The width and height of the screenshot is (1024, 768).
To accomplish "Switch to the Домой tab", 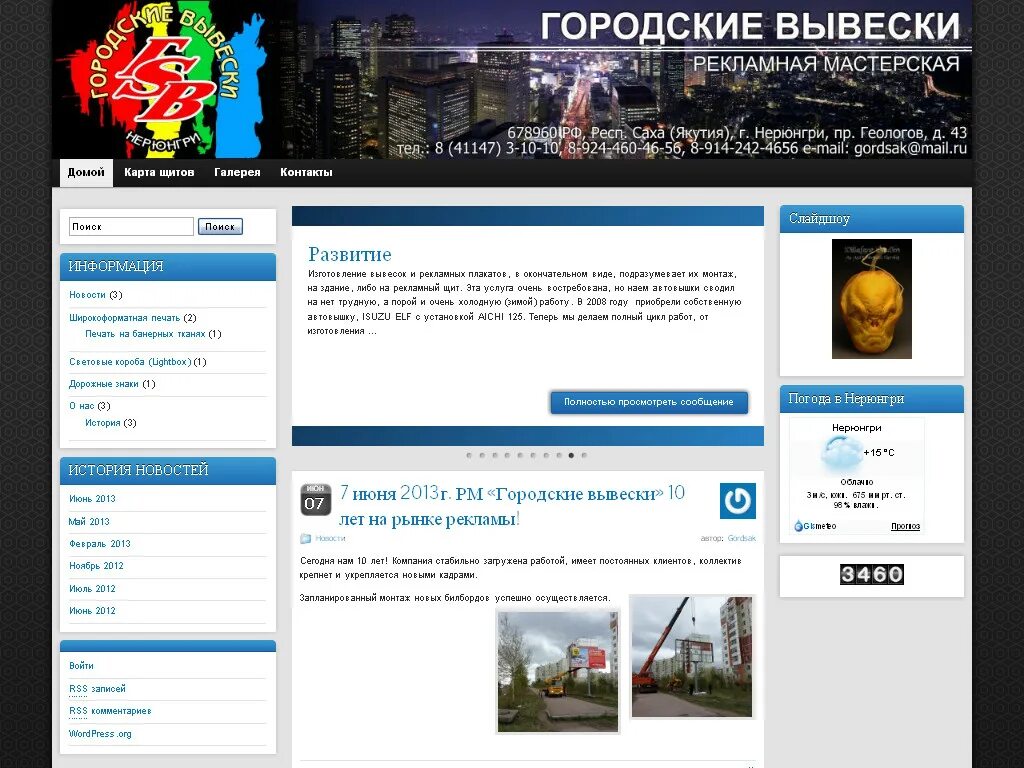I will click(x=85, y=172).
